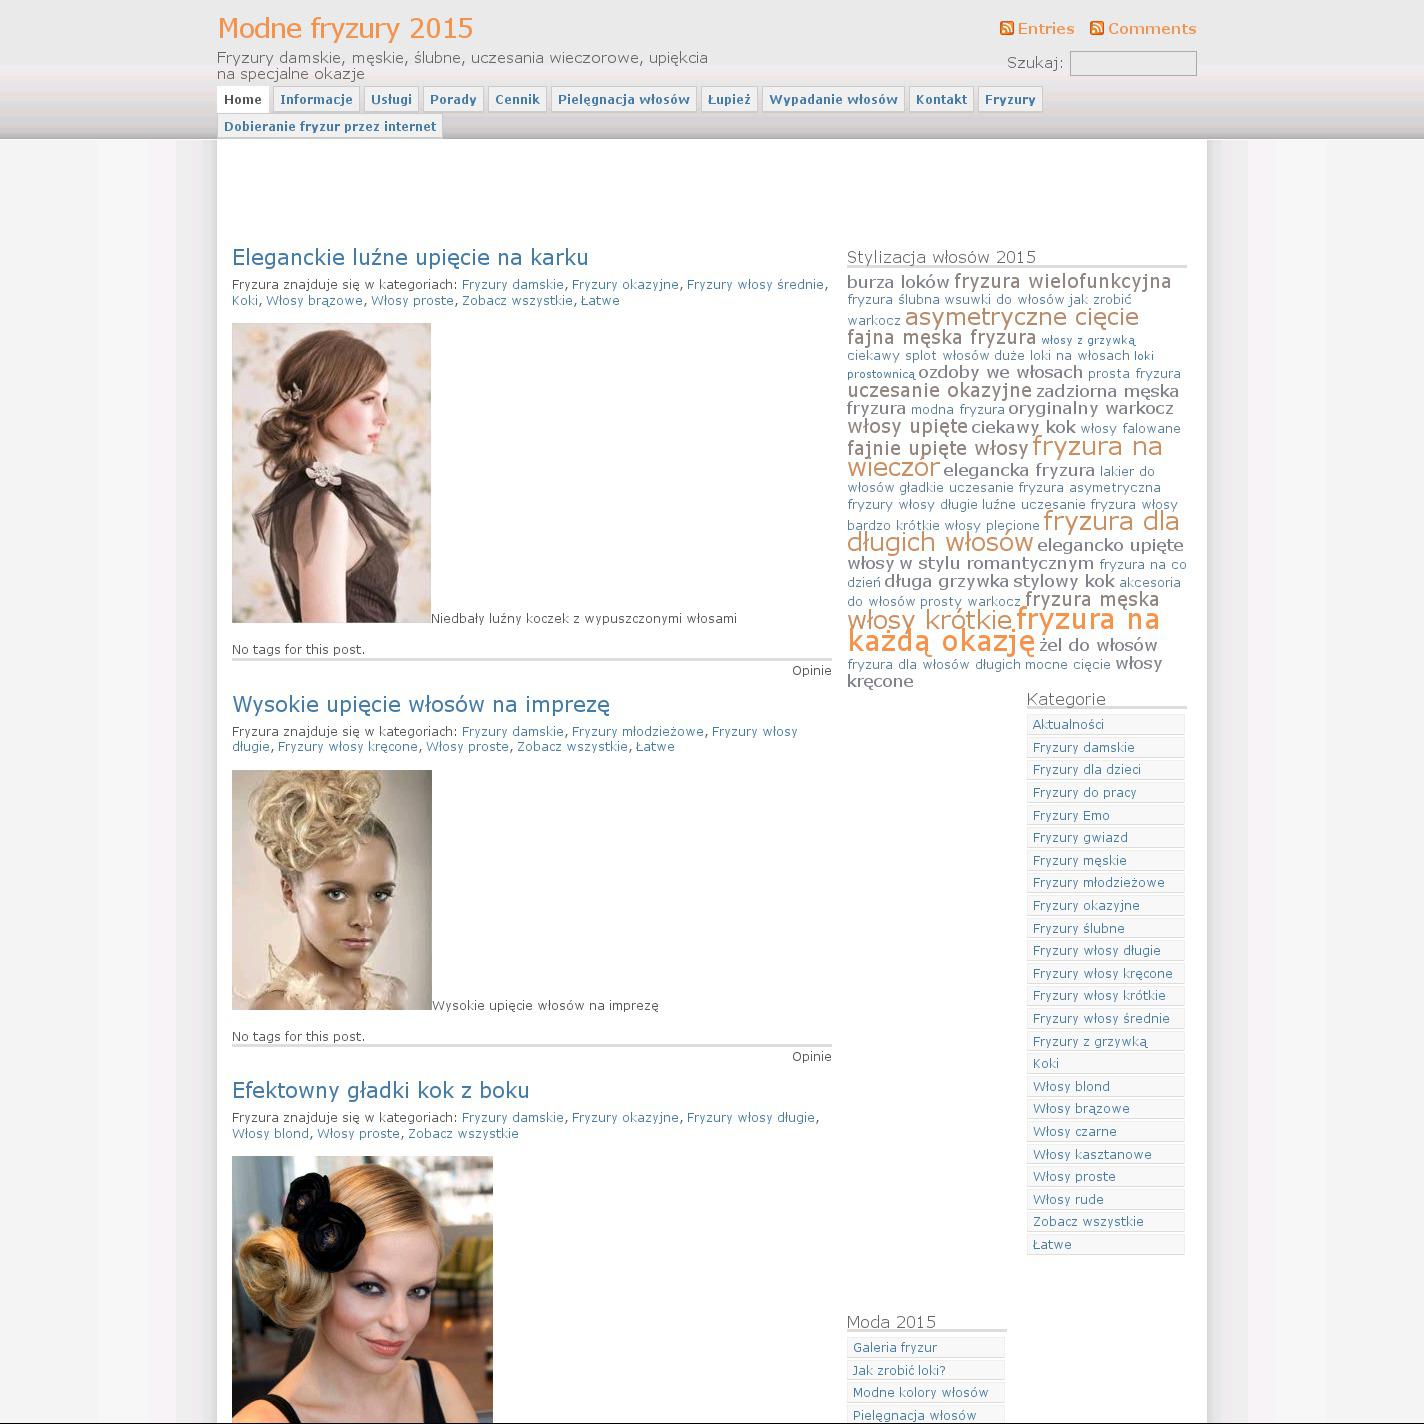Open Pielęgnacja włosów in navigation bar

(x=623, y=99)
